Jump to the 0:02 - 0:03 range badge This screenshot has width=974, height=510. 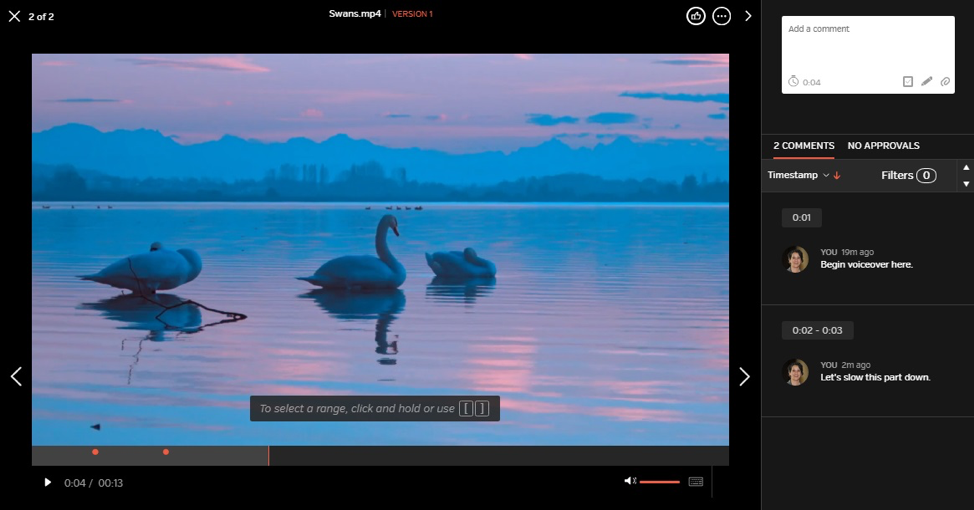(x=817, y=330)
